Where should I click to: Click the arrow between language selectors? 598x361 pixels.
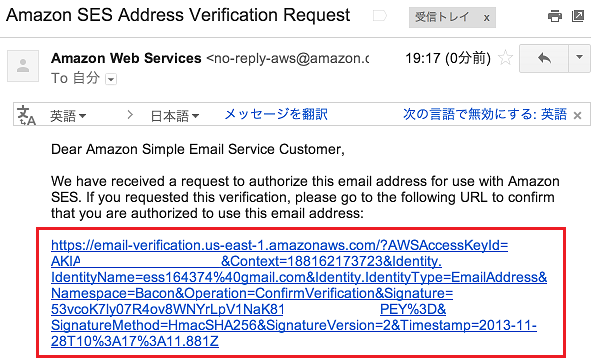(x=130, y=114)
